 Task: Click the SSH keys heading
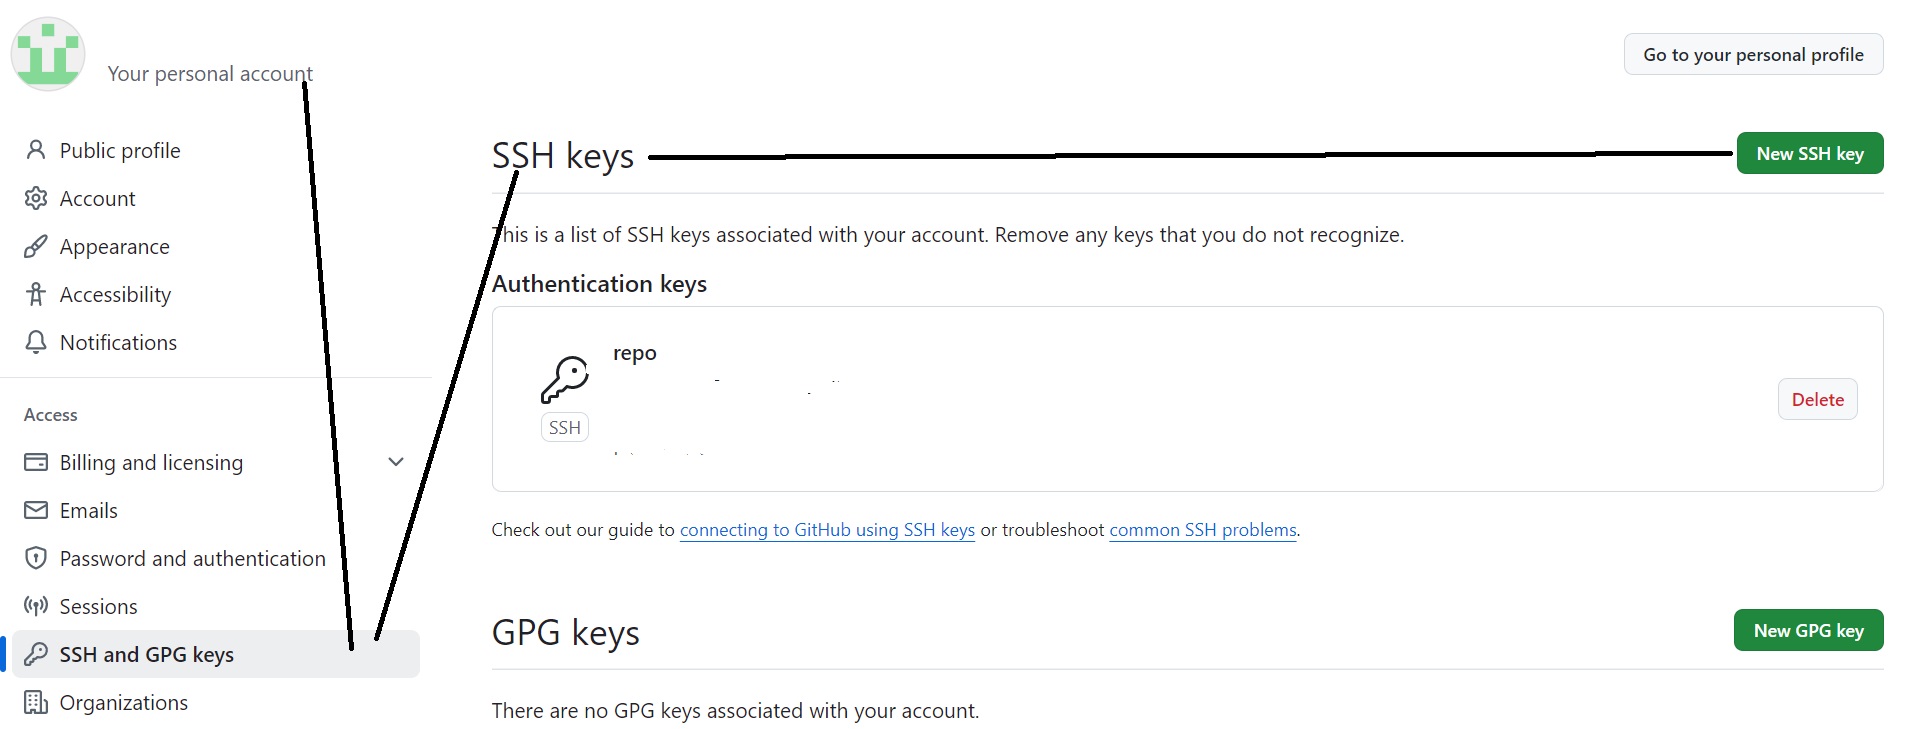pos(563,156)
